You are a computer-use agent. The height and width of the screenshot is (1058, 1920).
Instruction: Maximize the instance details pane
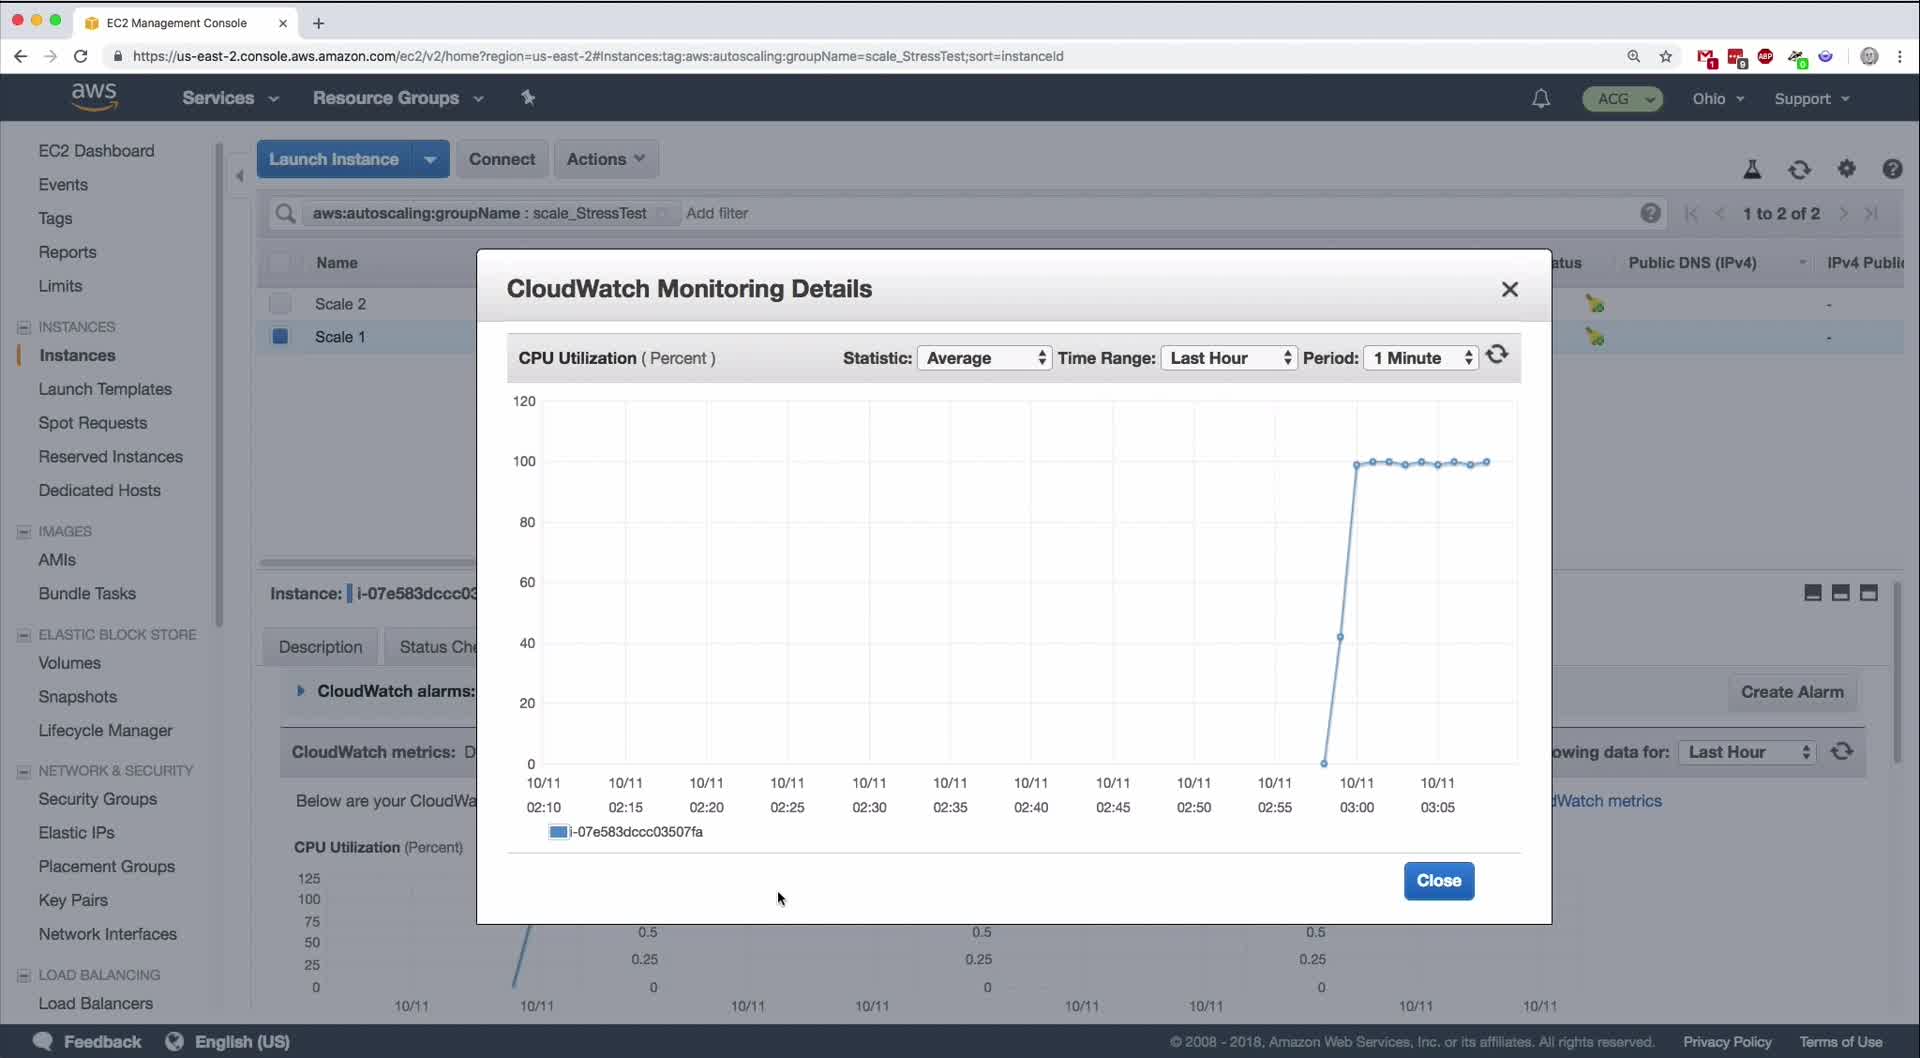click(x=1868, y=593)
